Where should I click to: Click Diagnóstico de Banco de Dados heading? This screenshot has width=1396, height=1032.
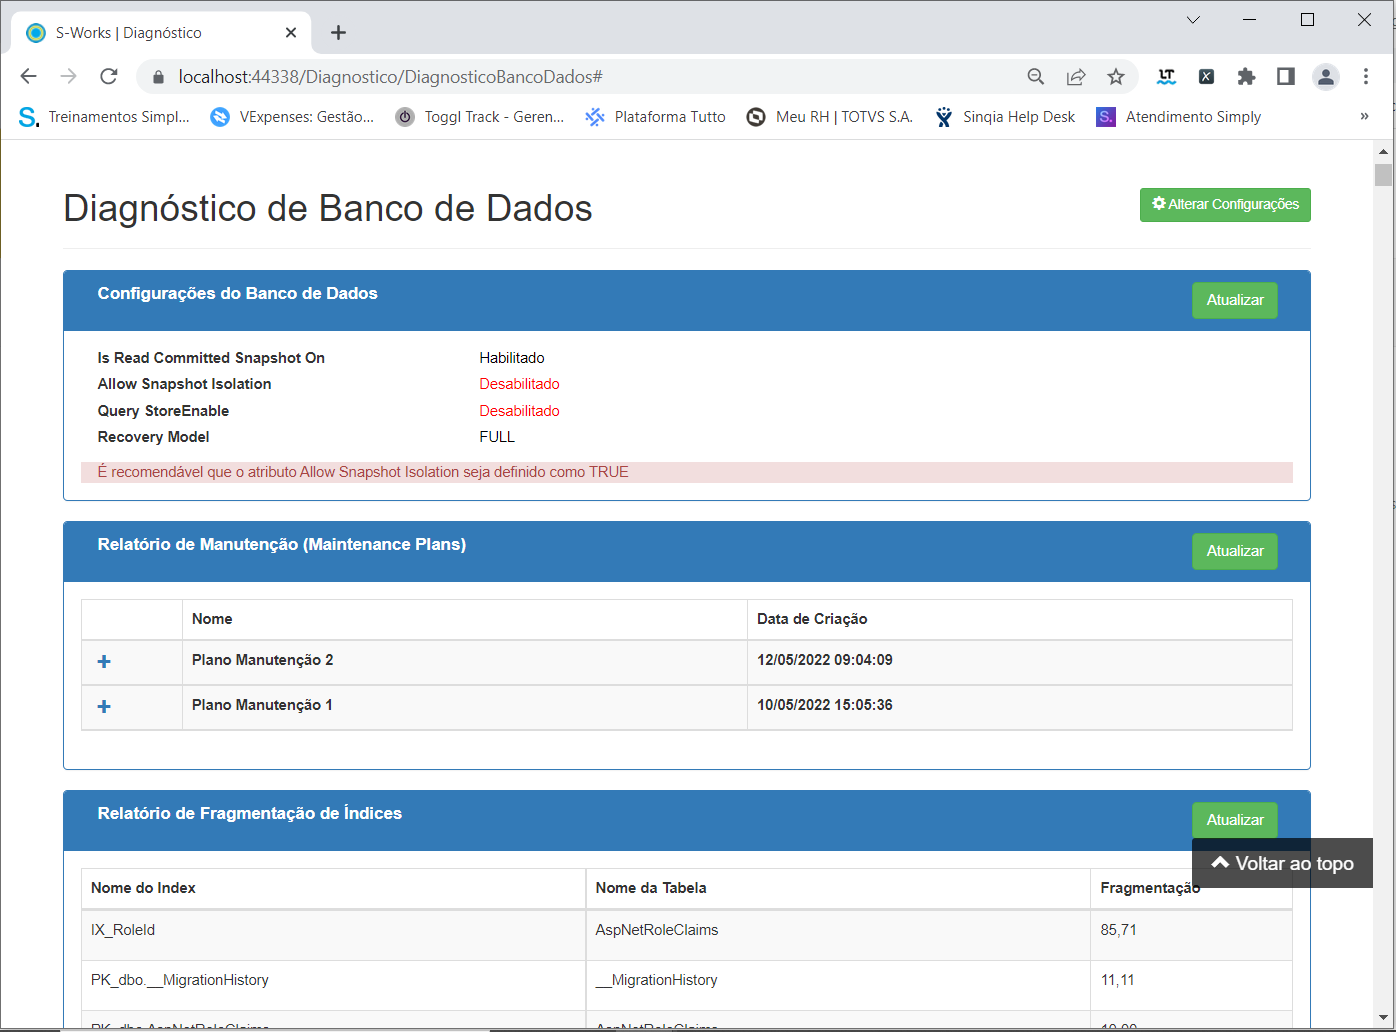(328, 208)
